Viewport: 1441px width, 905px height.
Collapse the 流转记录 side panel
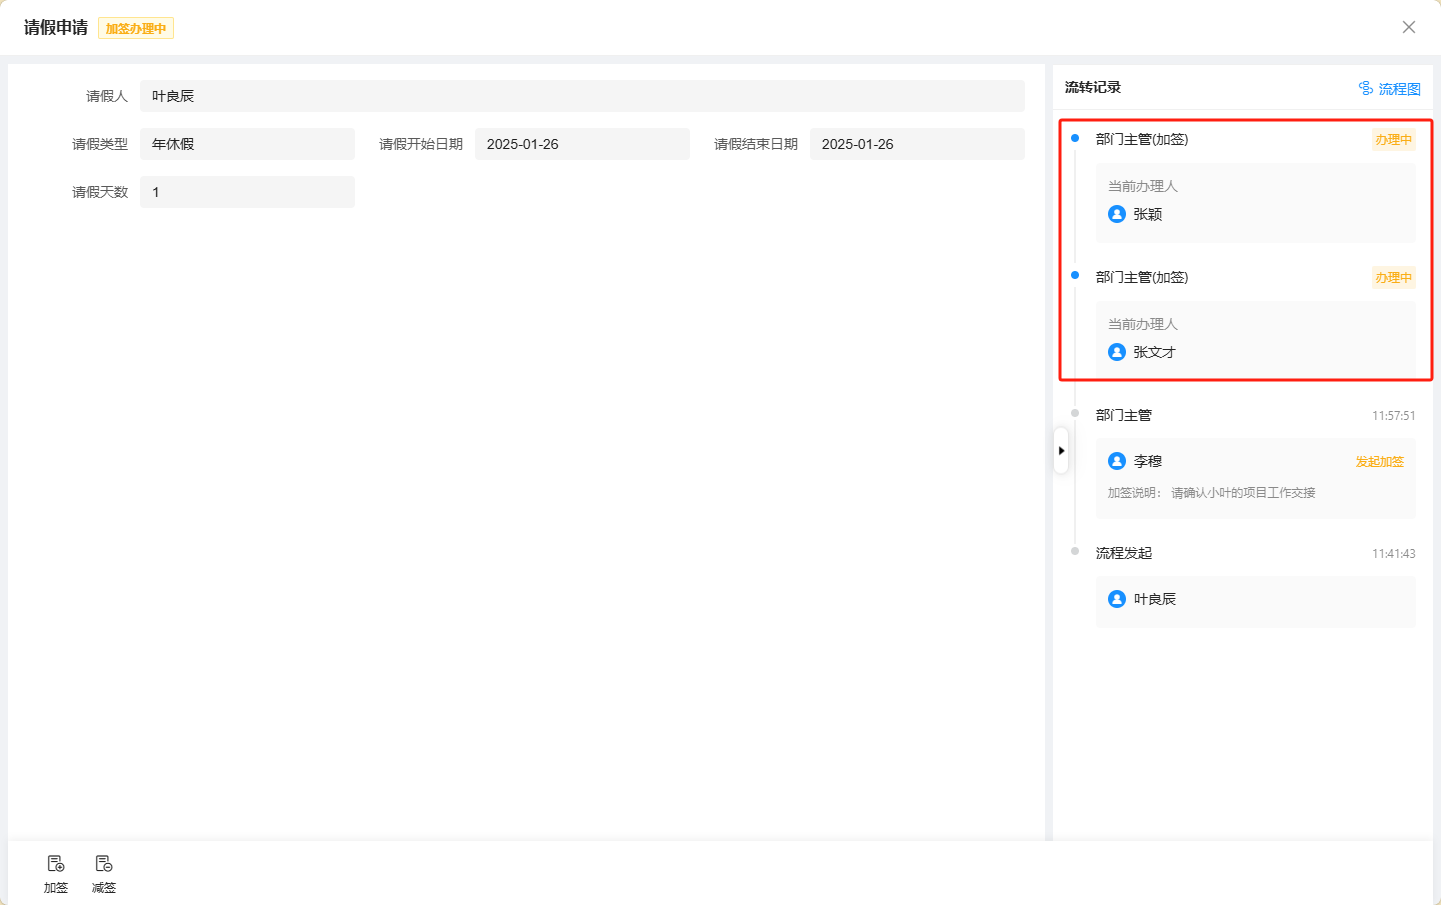pos(1061,451)
